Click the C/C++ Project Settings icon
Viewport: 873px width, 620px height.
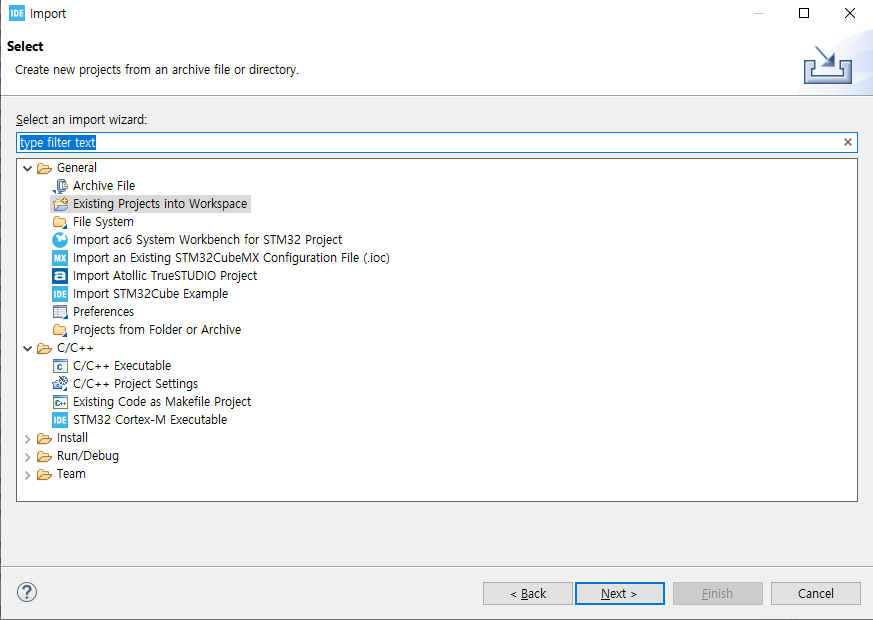click(x=60, y=383)
